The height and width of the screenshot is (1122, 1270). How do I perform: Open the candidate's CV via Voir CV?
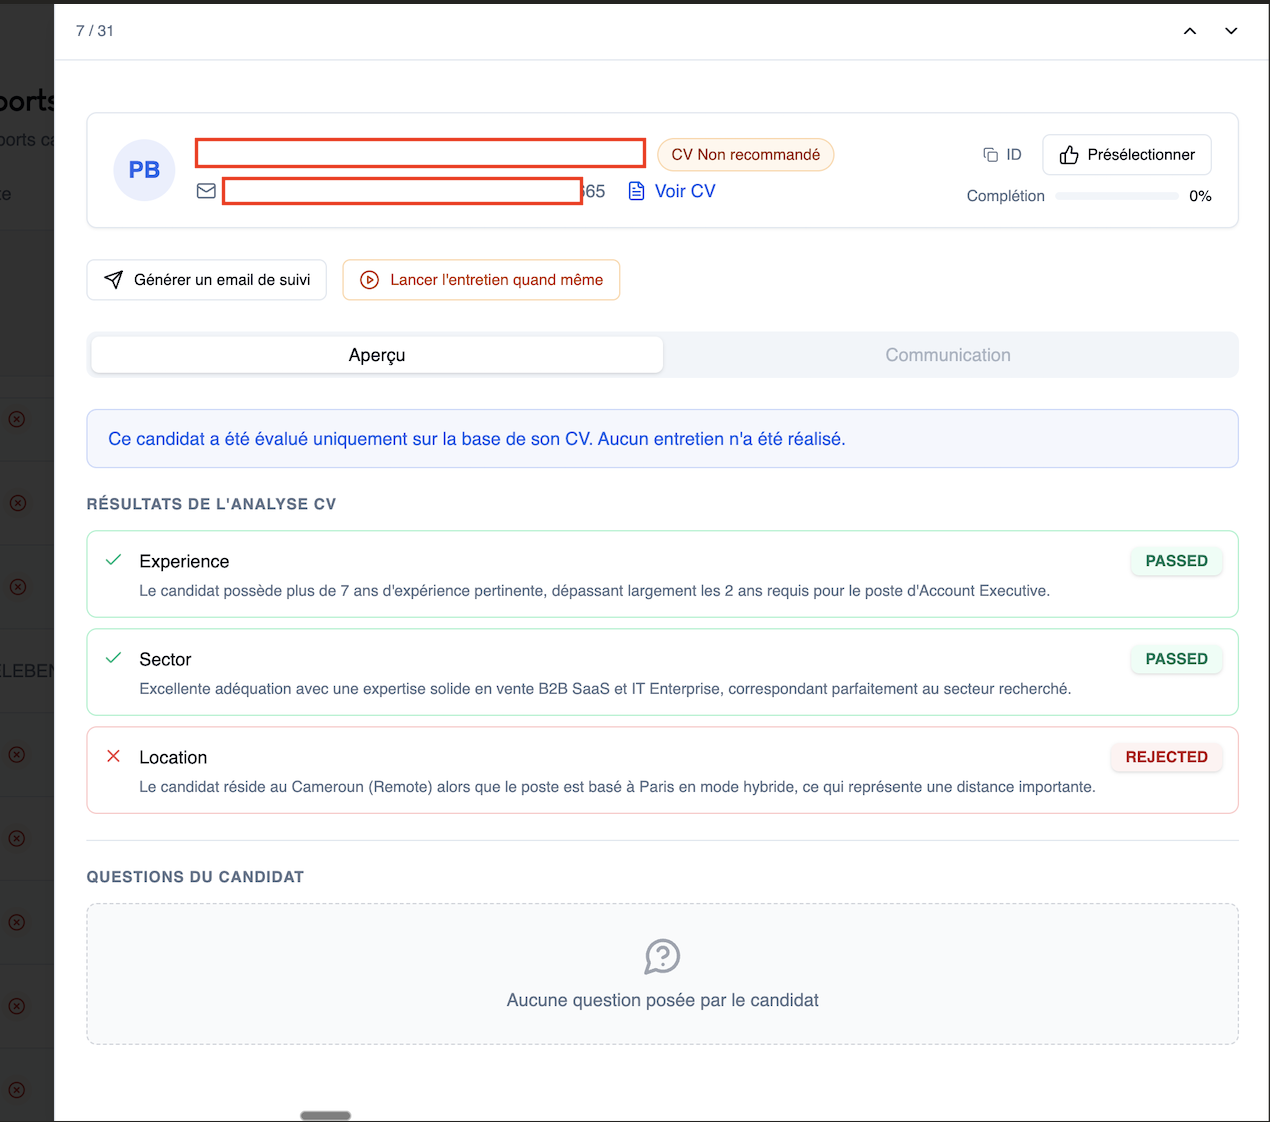pos(672,191)
